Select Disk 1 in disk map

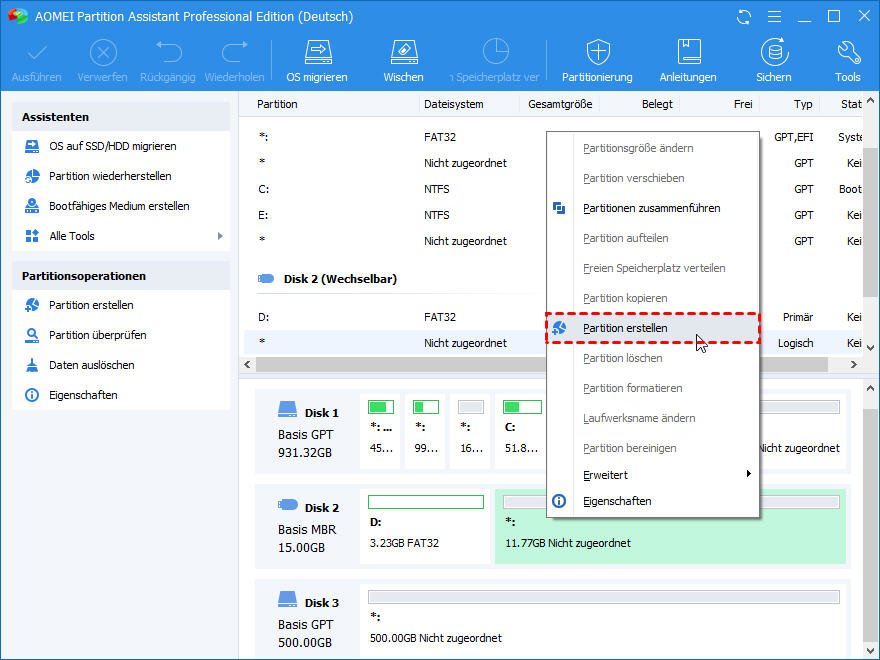click(308, 431)
